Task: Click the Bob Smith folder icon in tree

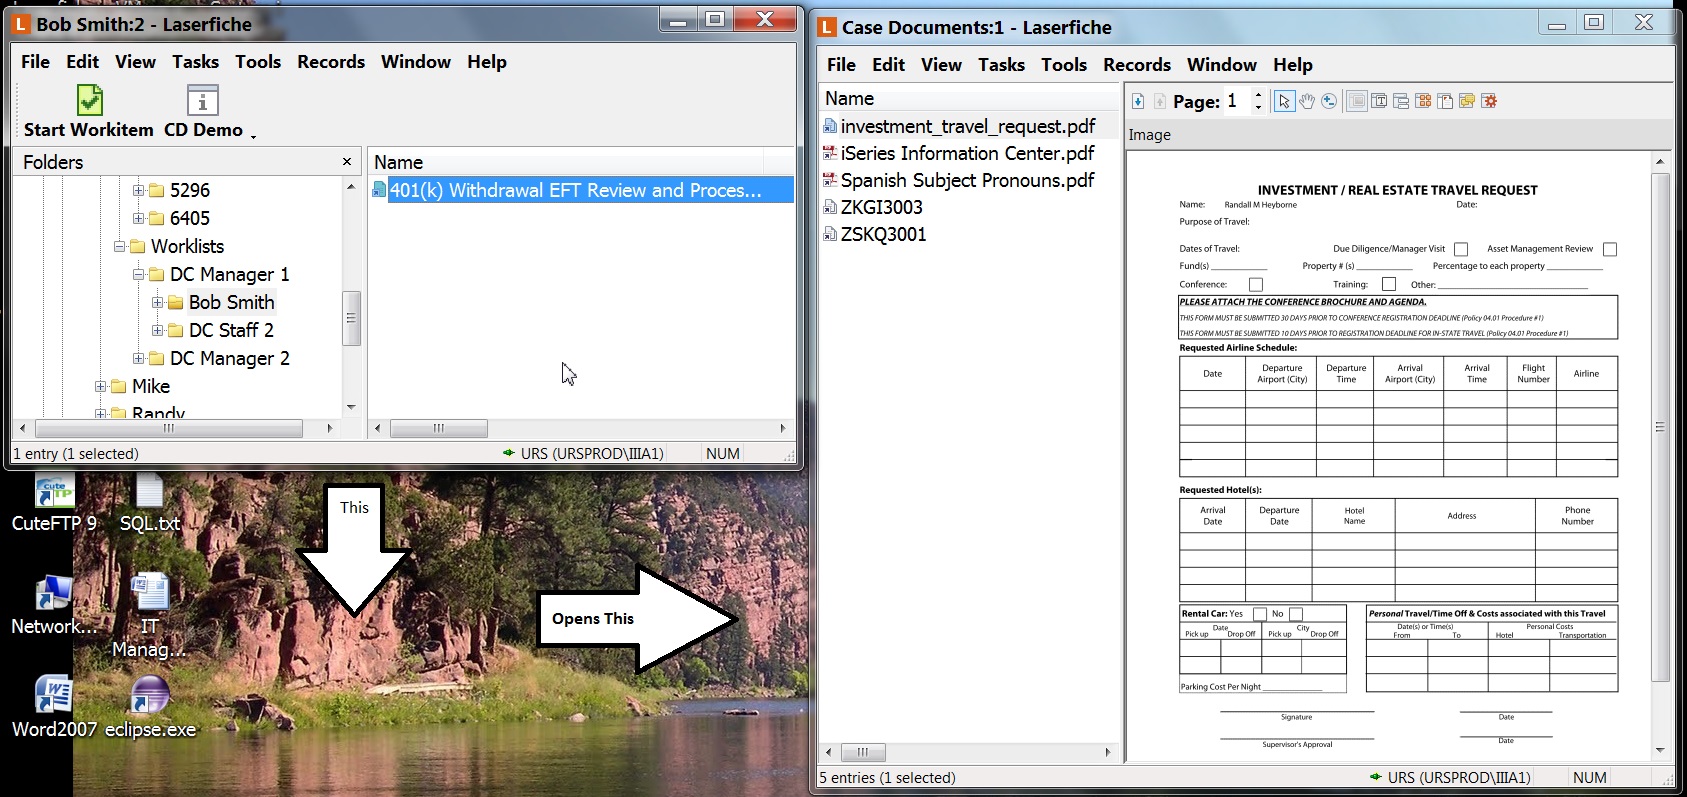Action: point(176,302)
